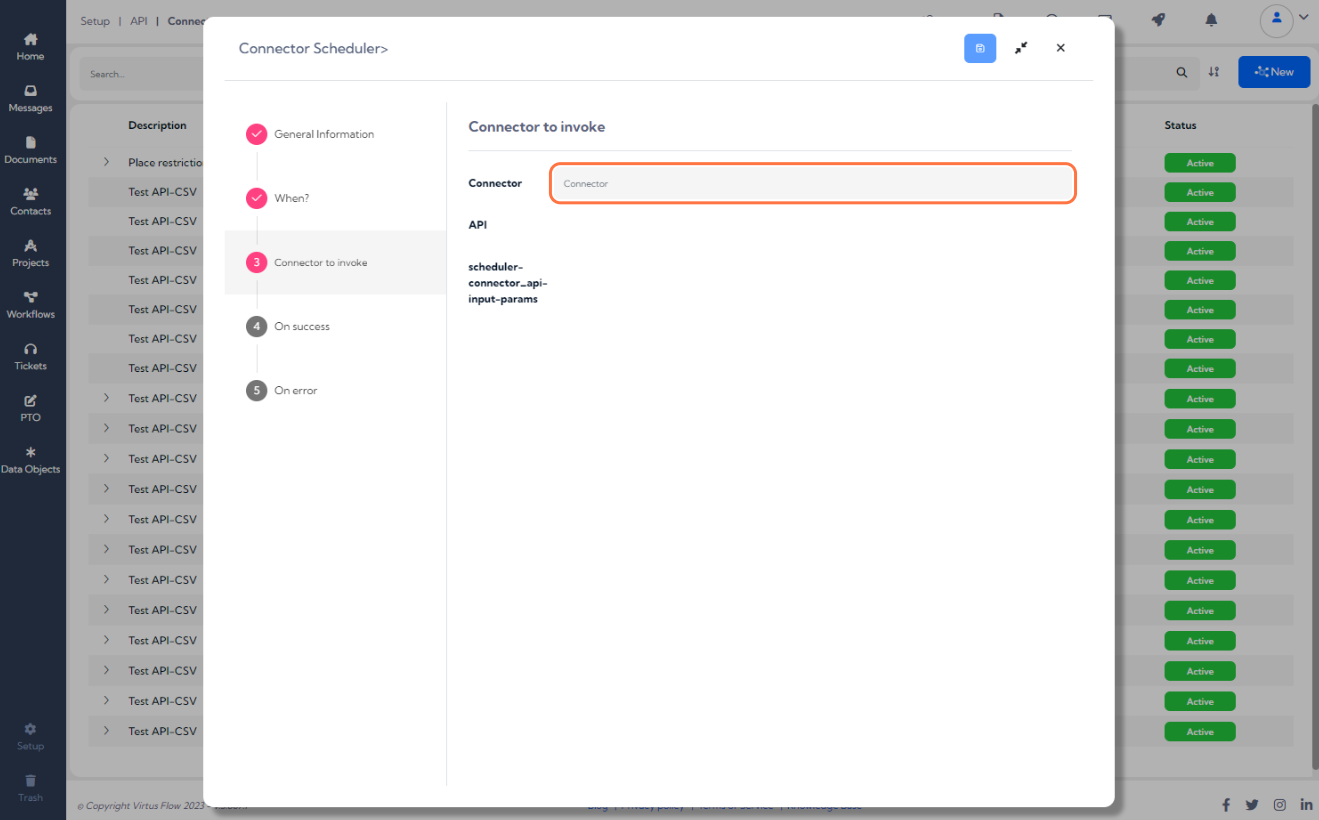Click the Connector Scheduler> dialog title
Viewport: 1319px width, 820px height.
[313, 48]
